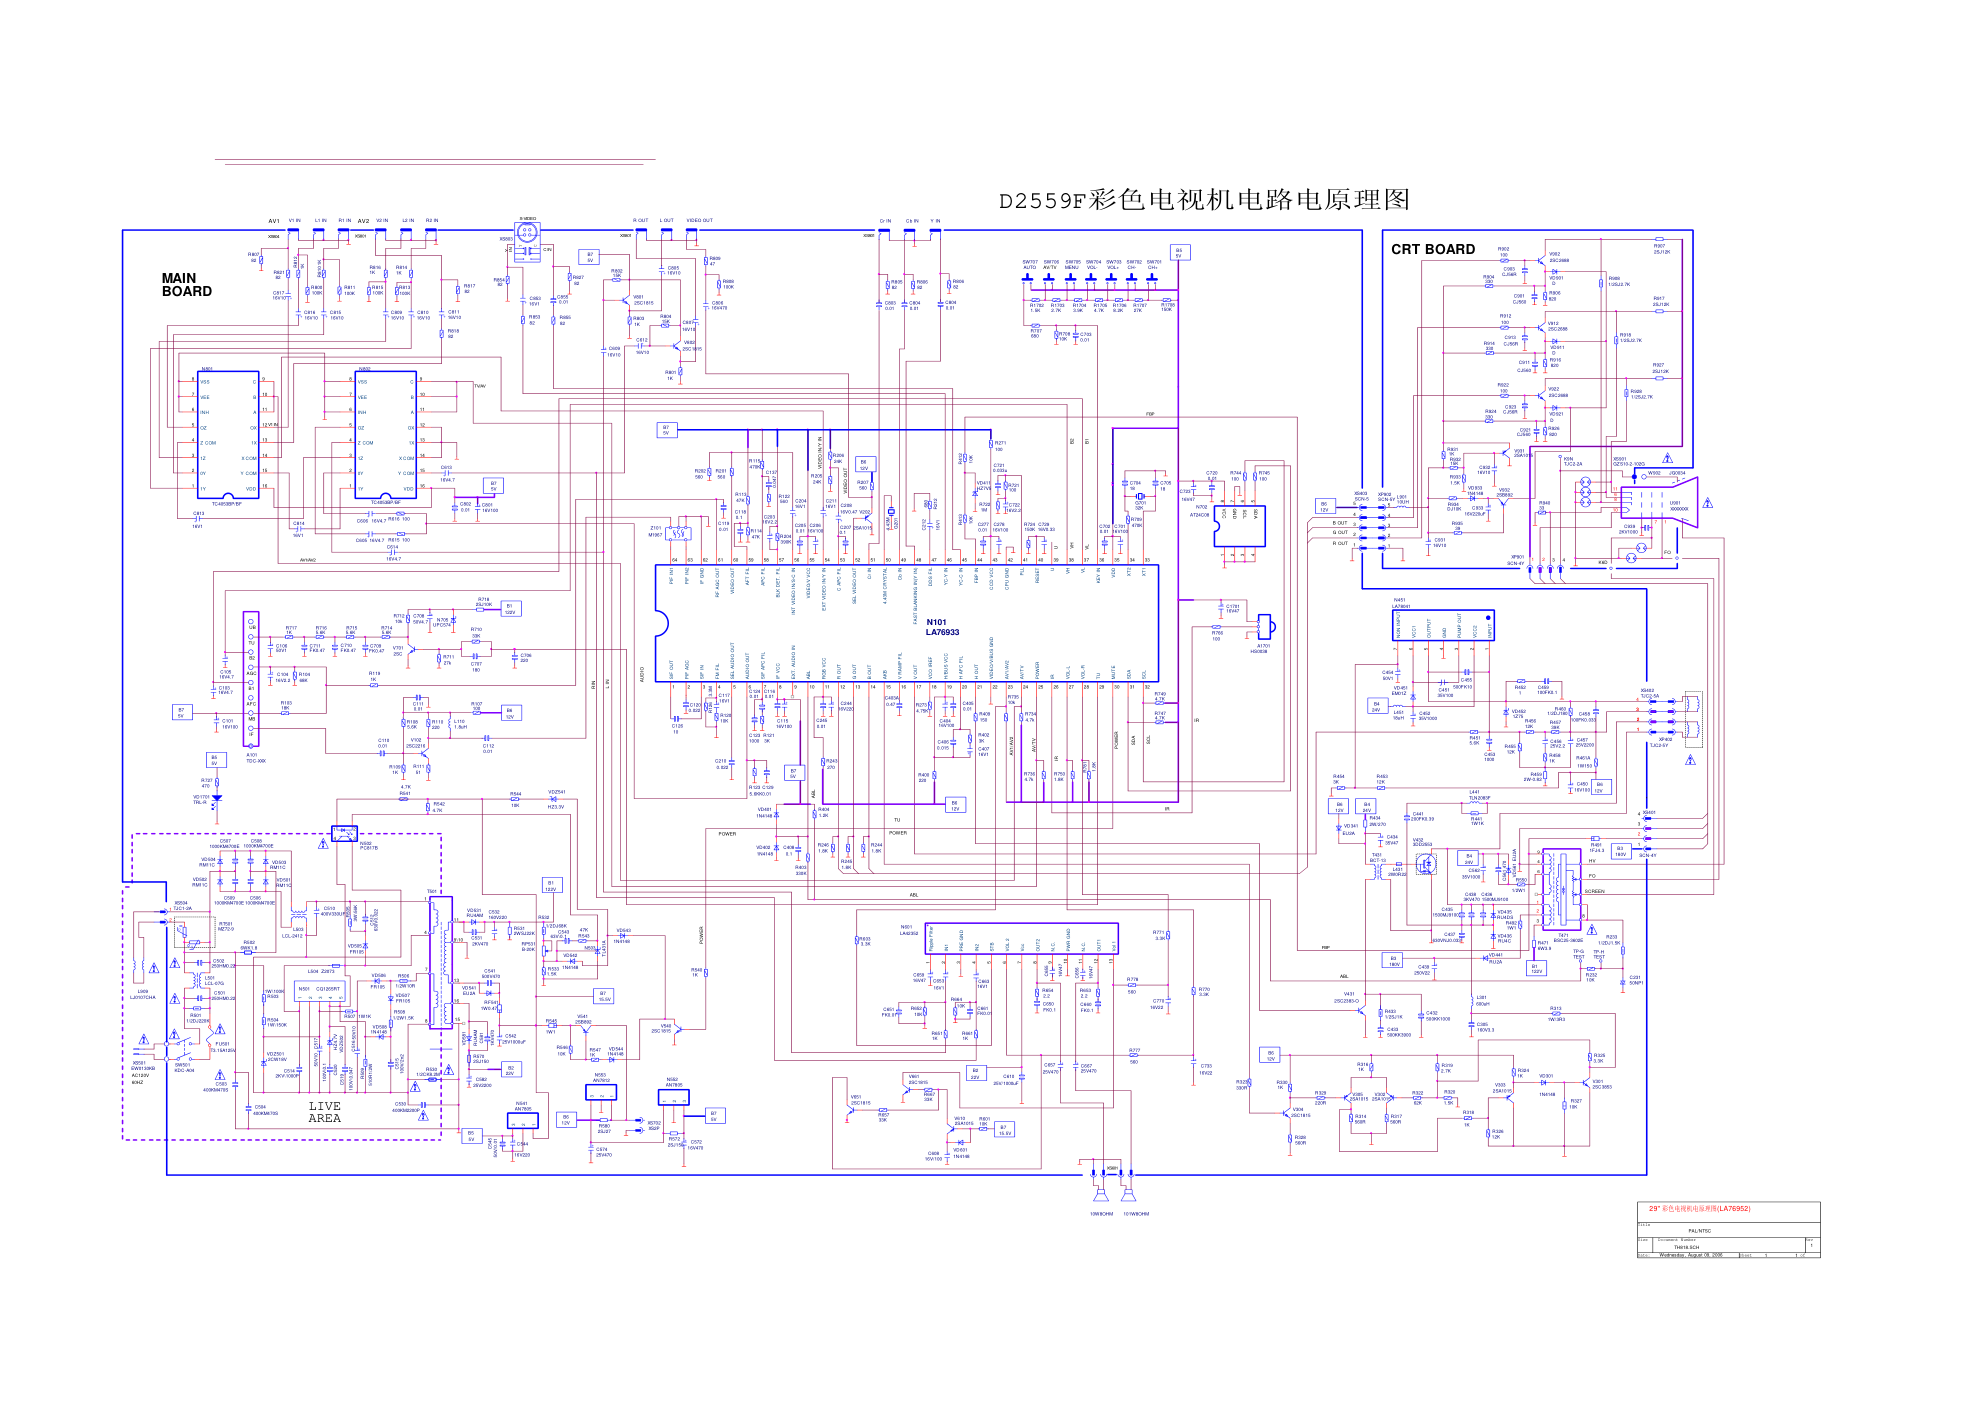Click the 'AC120V' mains label

(139, 1076)
